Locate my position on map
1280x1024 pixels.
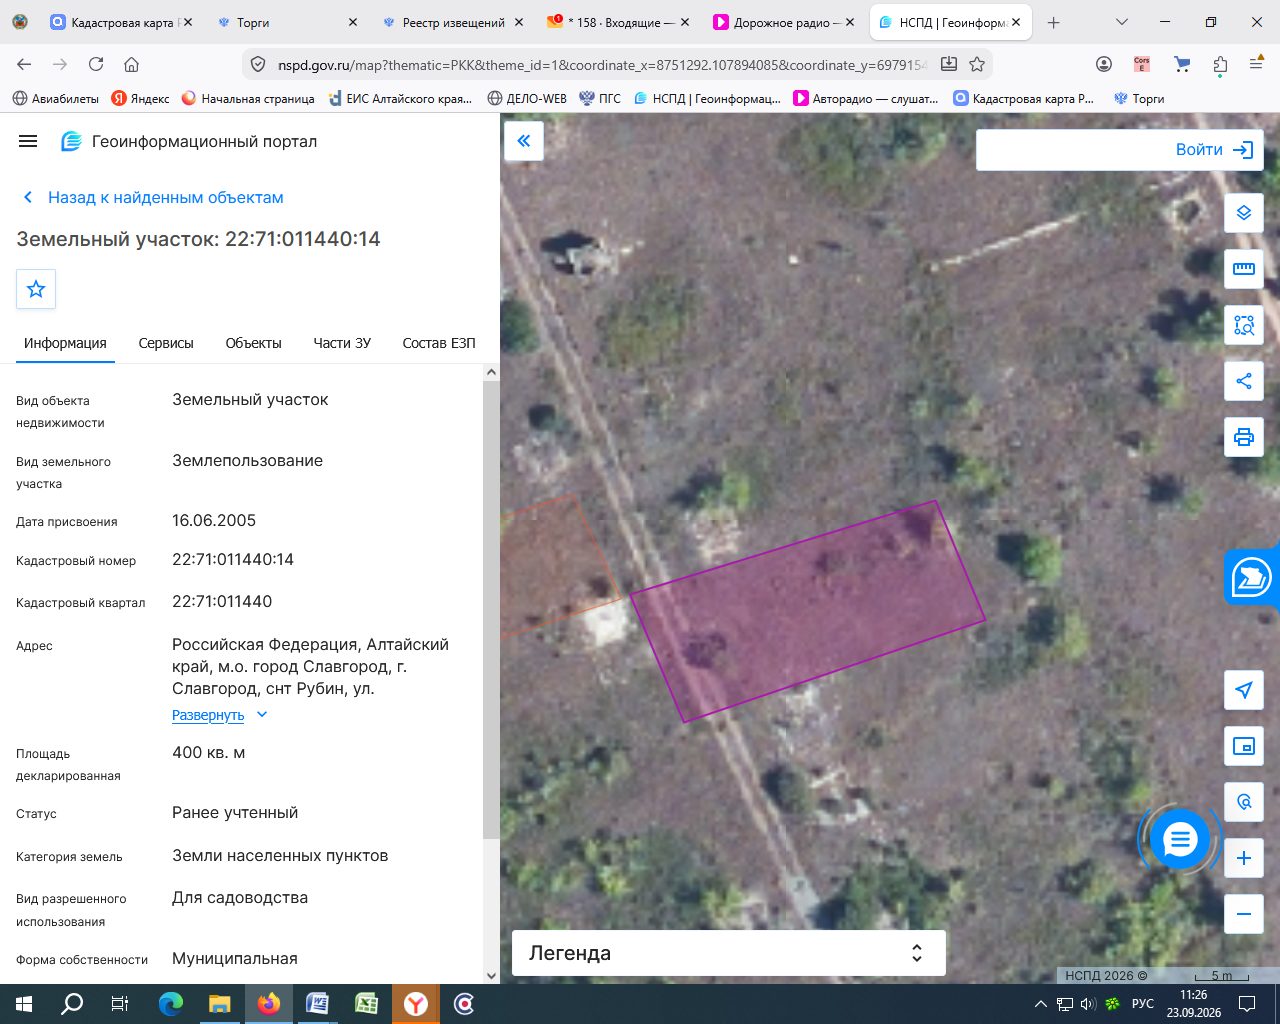coord(1244,690)
